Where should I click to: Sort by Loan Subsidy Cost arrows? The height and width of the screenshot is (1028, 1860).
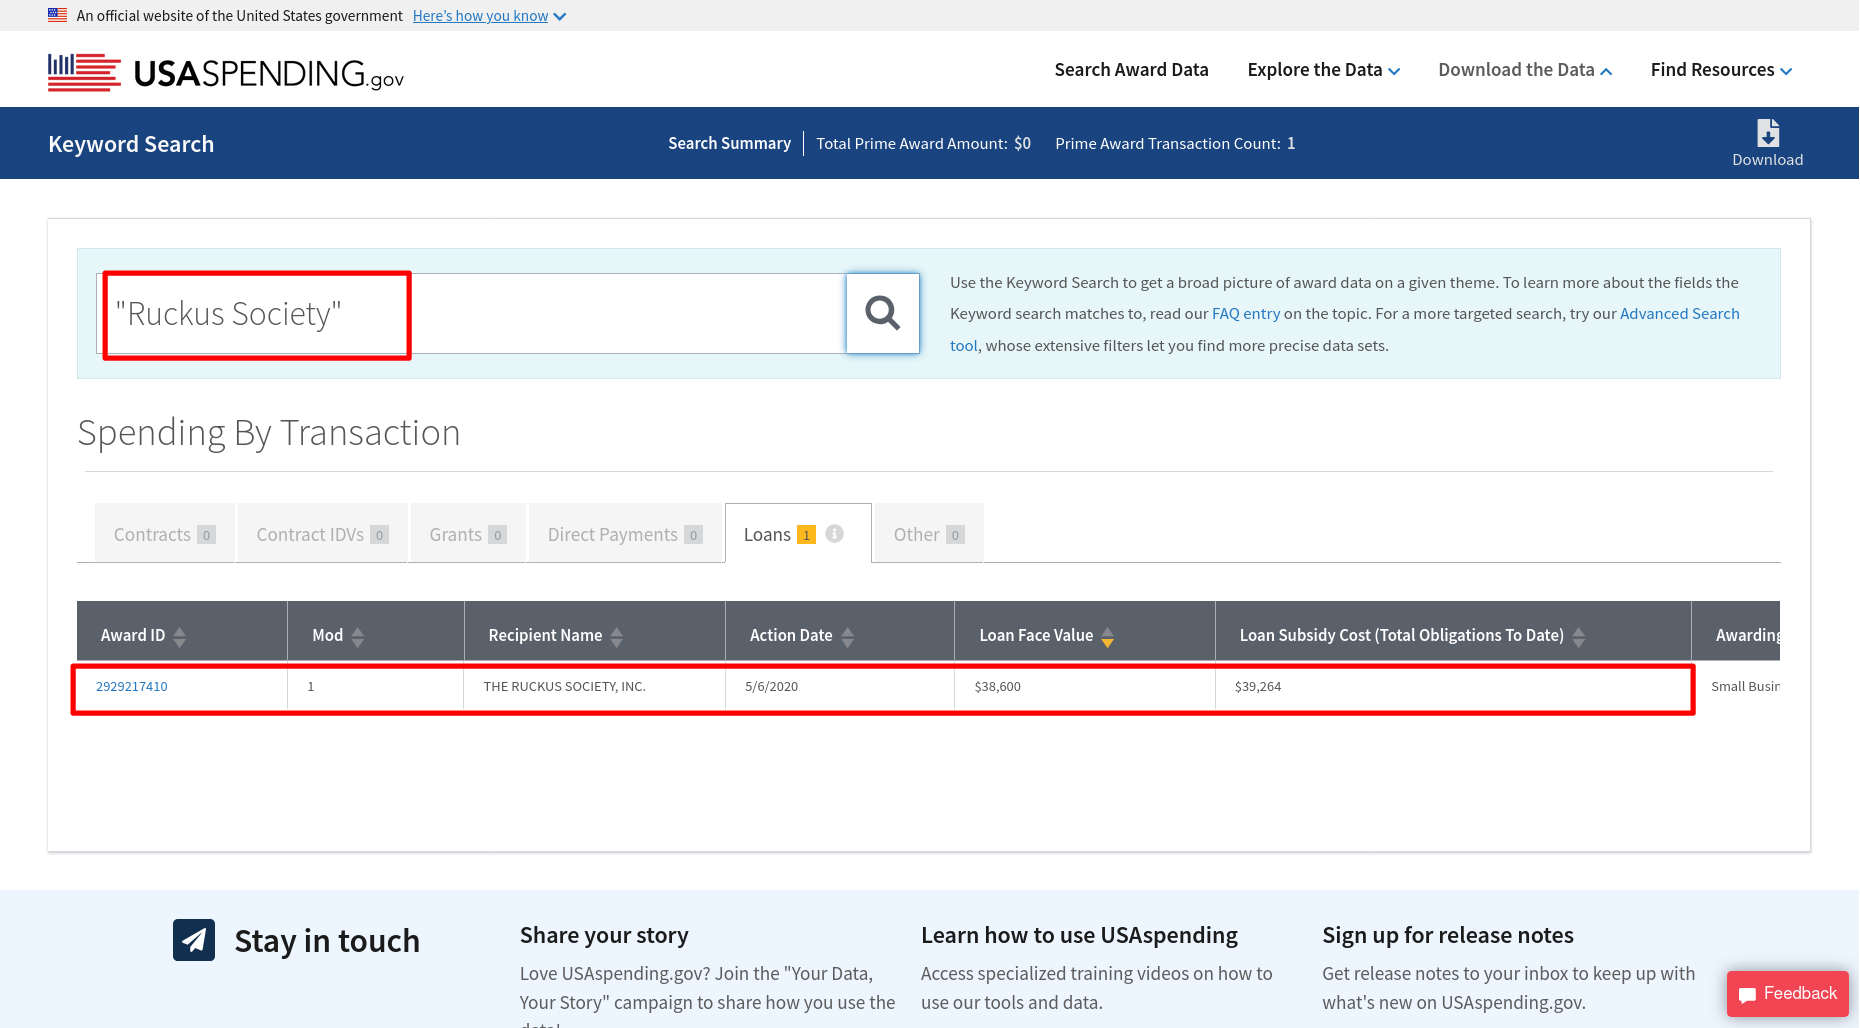pyautogui.click(x=1578, y=636)
